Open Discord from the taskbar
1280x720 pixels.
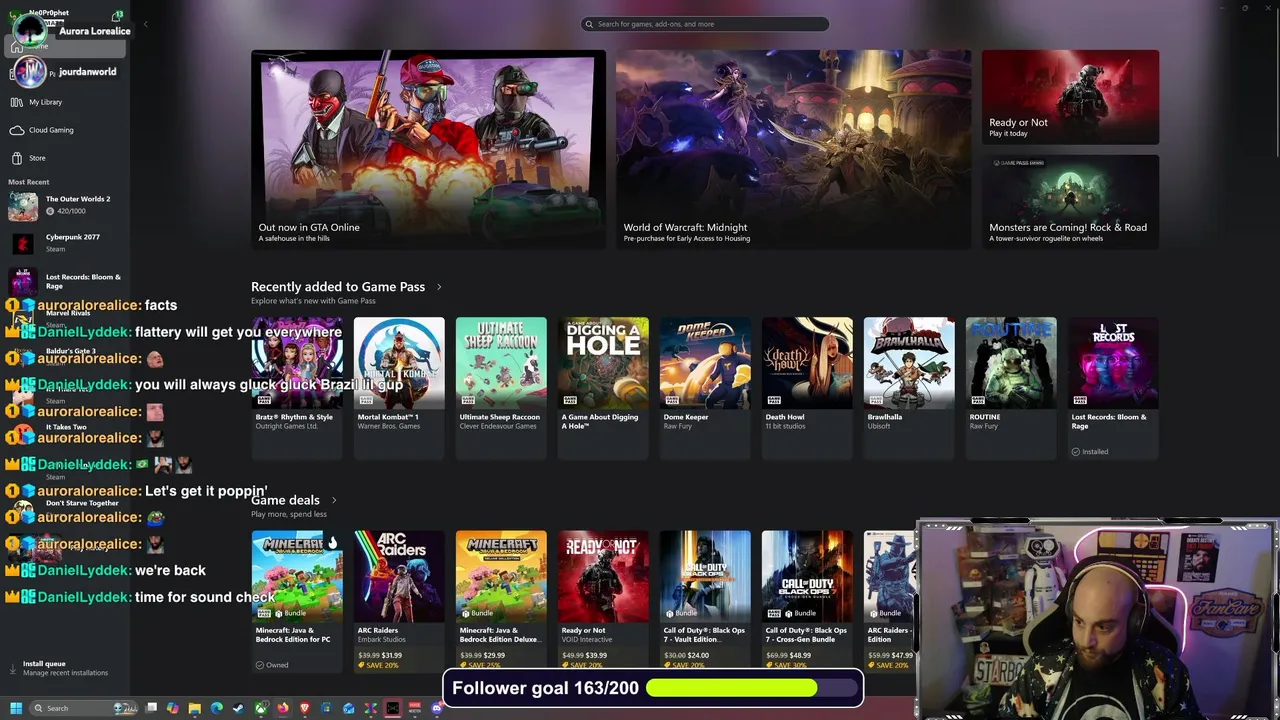[436, 708]
